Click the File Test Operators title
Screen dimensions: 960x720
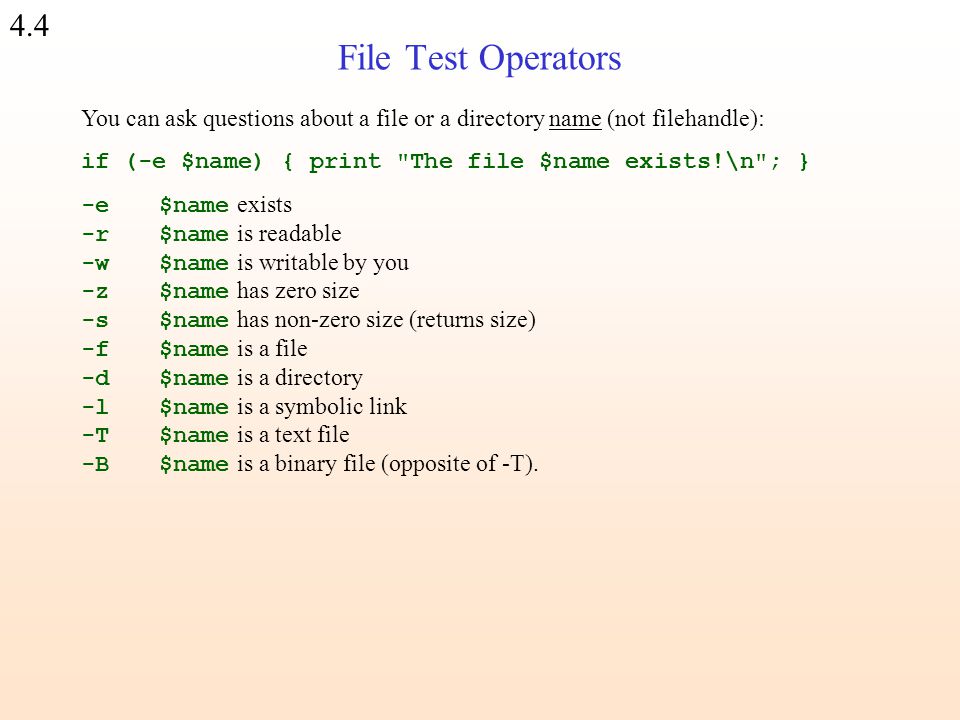coord(479,58)
